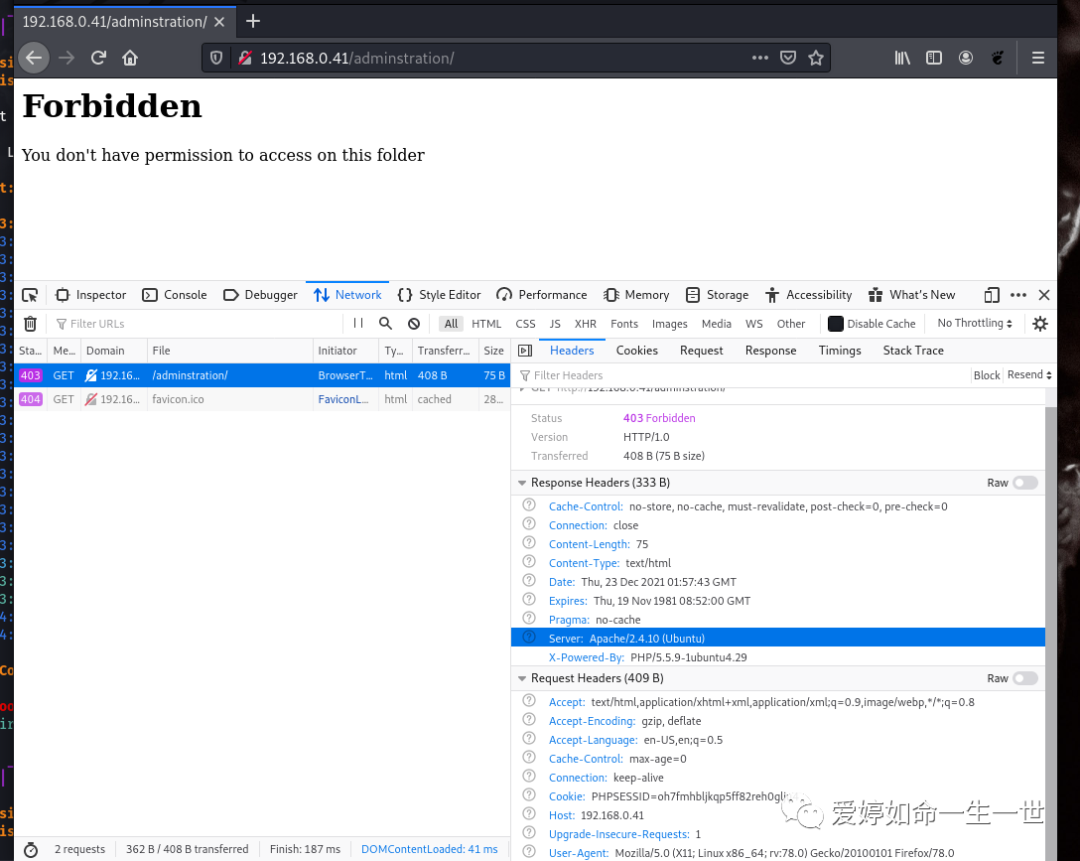This screenshot has height=861, width=1080.
Task: Switch to the Console panel
Action: tap(175, 295)
